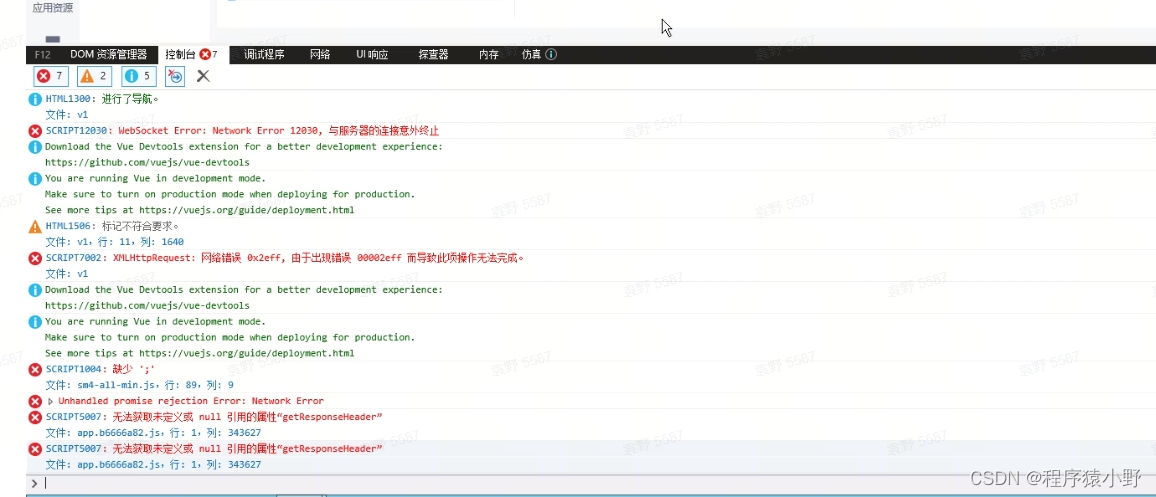
Task: Switch to the DOM 资源管理器 tab
Action: pyautogui.click(x=108, y=55)
